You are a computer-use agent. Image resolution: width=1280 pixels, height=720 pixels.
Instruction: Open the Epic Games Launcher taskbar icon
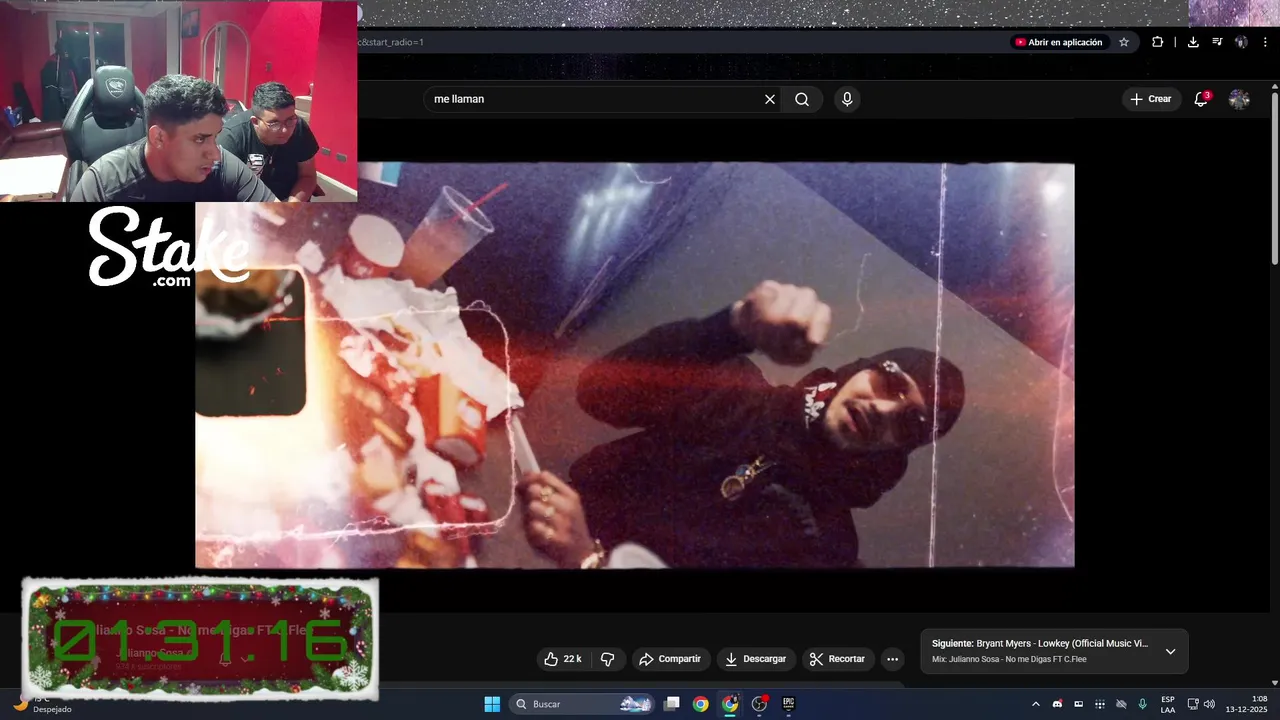click(788, 704)
